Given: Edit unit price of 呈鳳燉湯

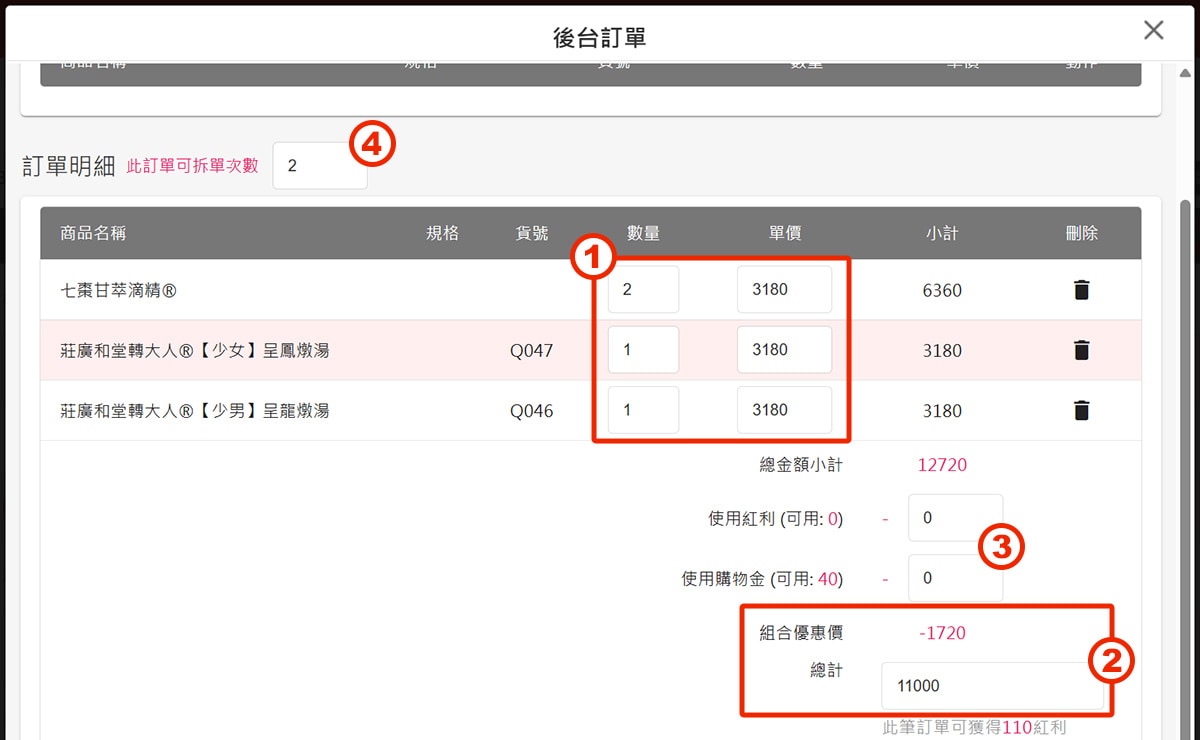Looking at the screenshot, I should 785,349.
